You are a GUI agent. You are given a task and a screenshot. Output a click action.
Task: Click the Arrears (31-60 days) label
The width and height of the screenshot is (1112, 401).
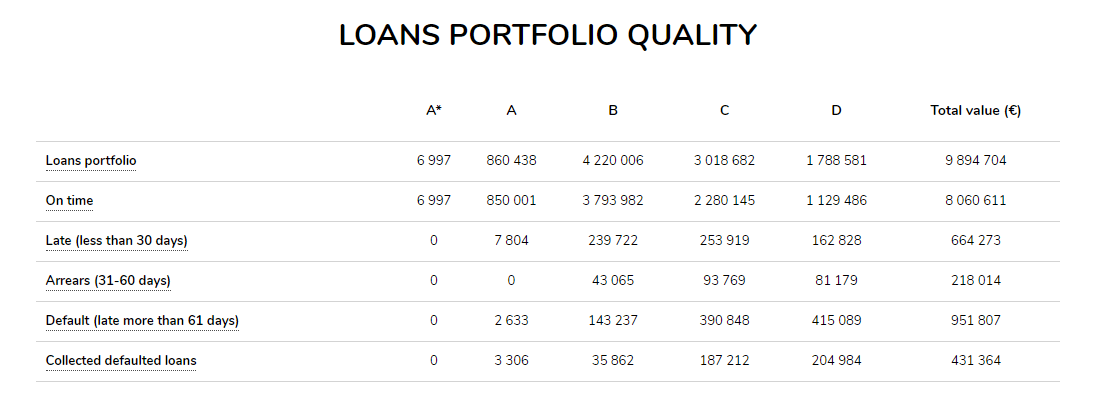point(108,281)
